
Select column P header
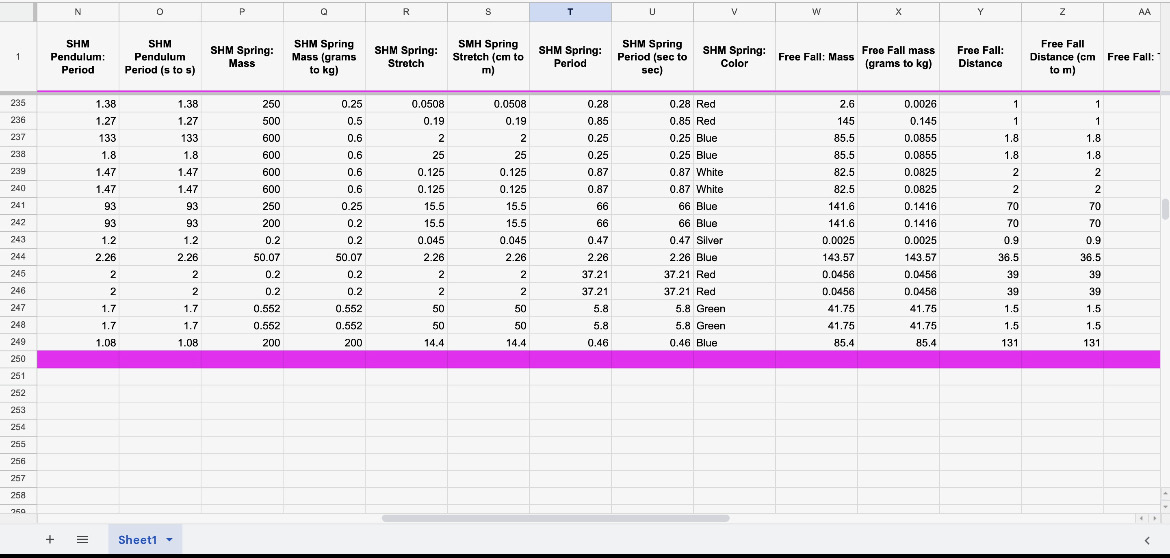(243, 12)
